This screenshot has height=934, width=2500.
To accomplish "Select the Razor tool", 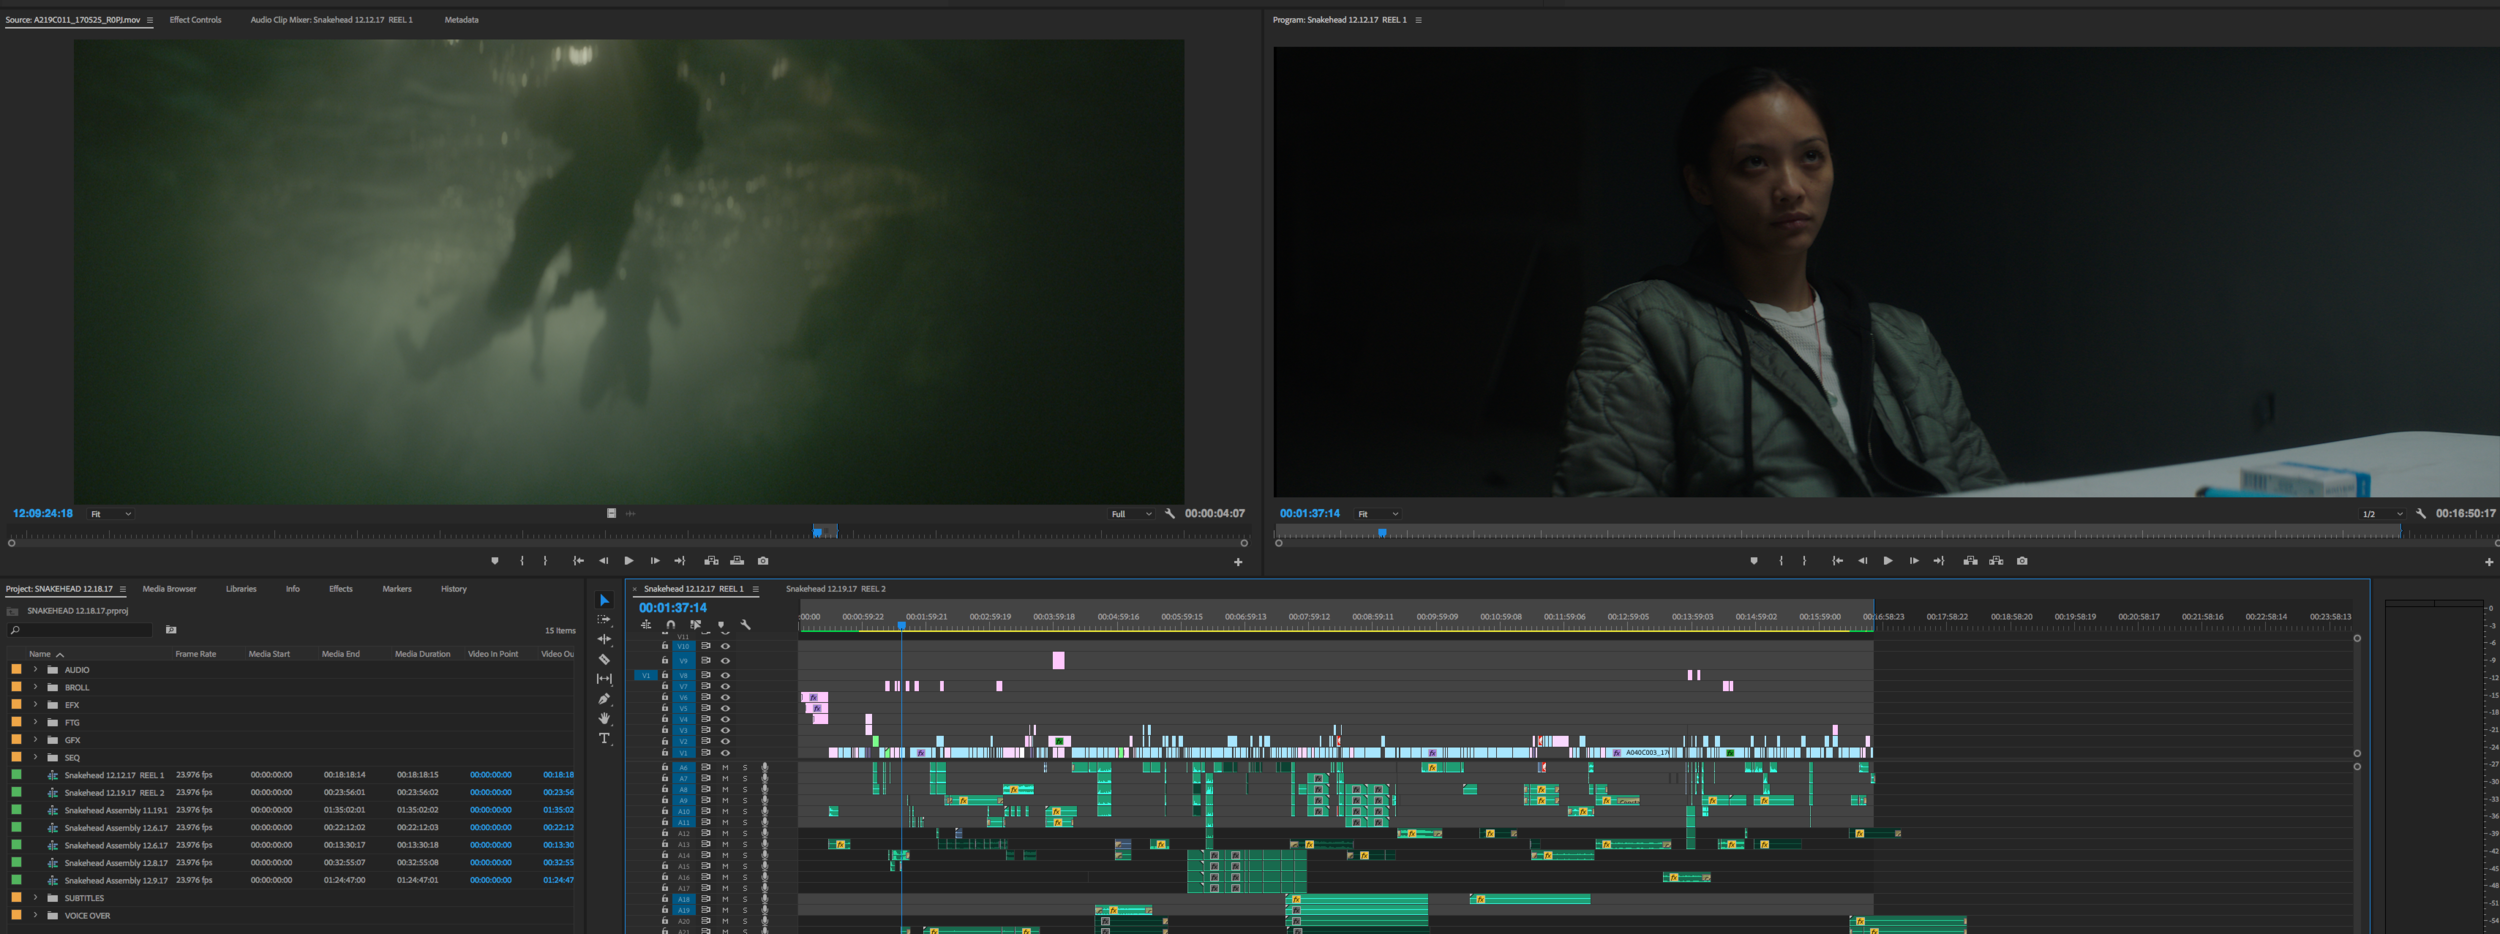I will coord(604,659).
